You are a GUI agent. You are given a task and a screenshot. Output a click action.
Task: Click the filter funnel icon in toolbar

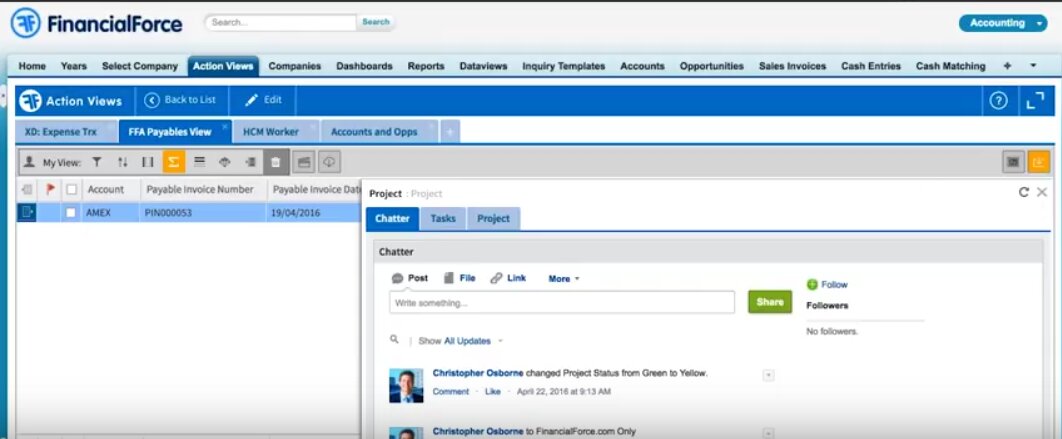97,161
